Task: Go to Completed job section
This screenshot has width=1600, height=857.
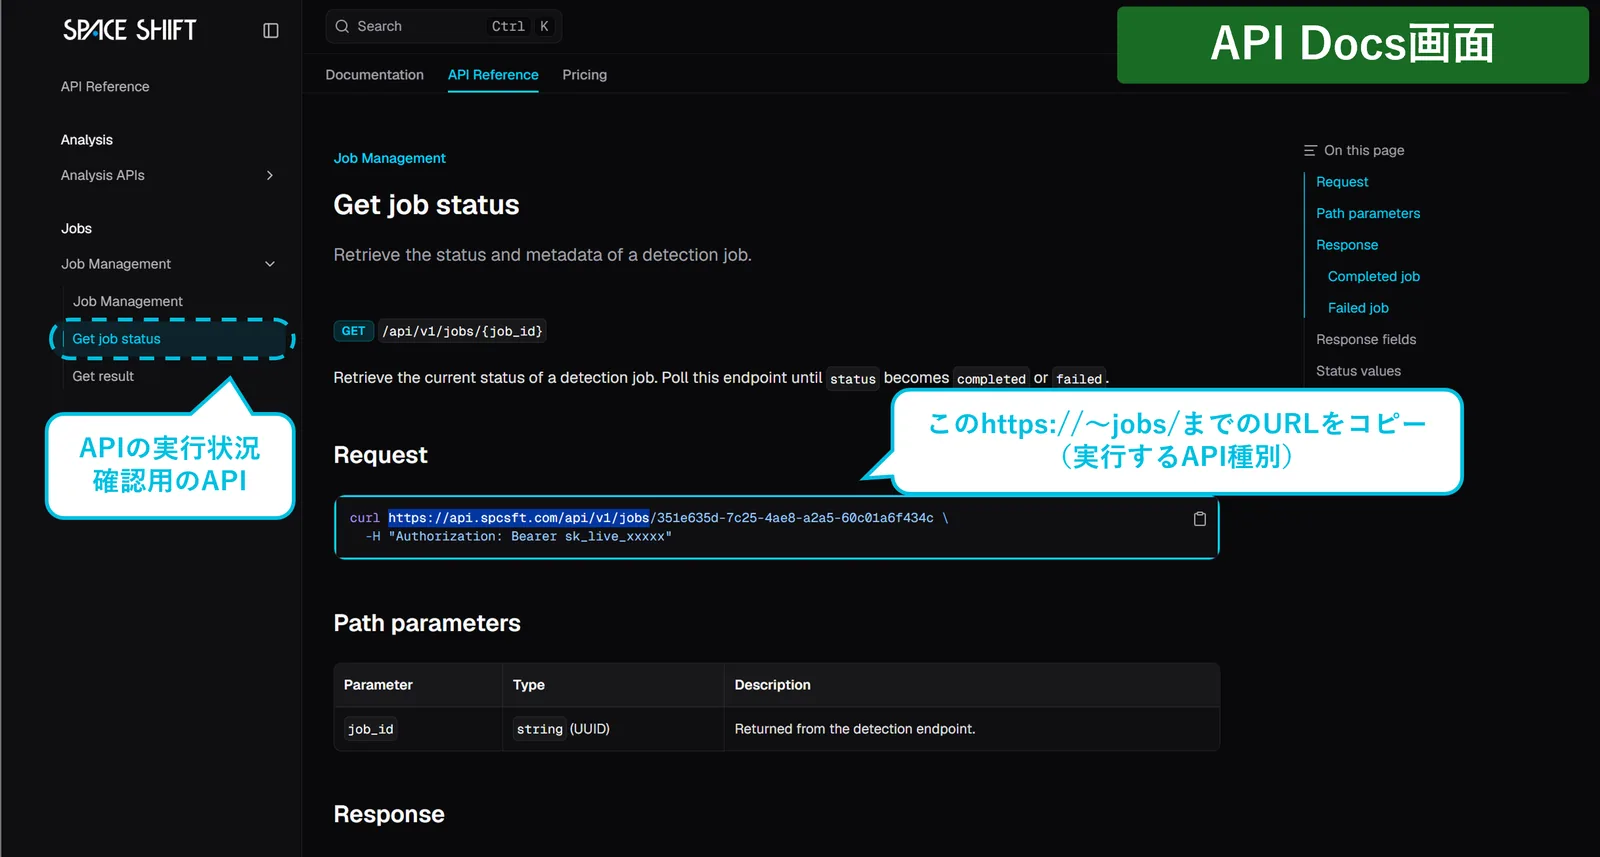Action: [x=1373, y=276]
